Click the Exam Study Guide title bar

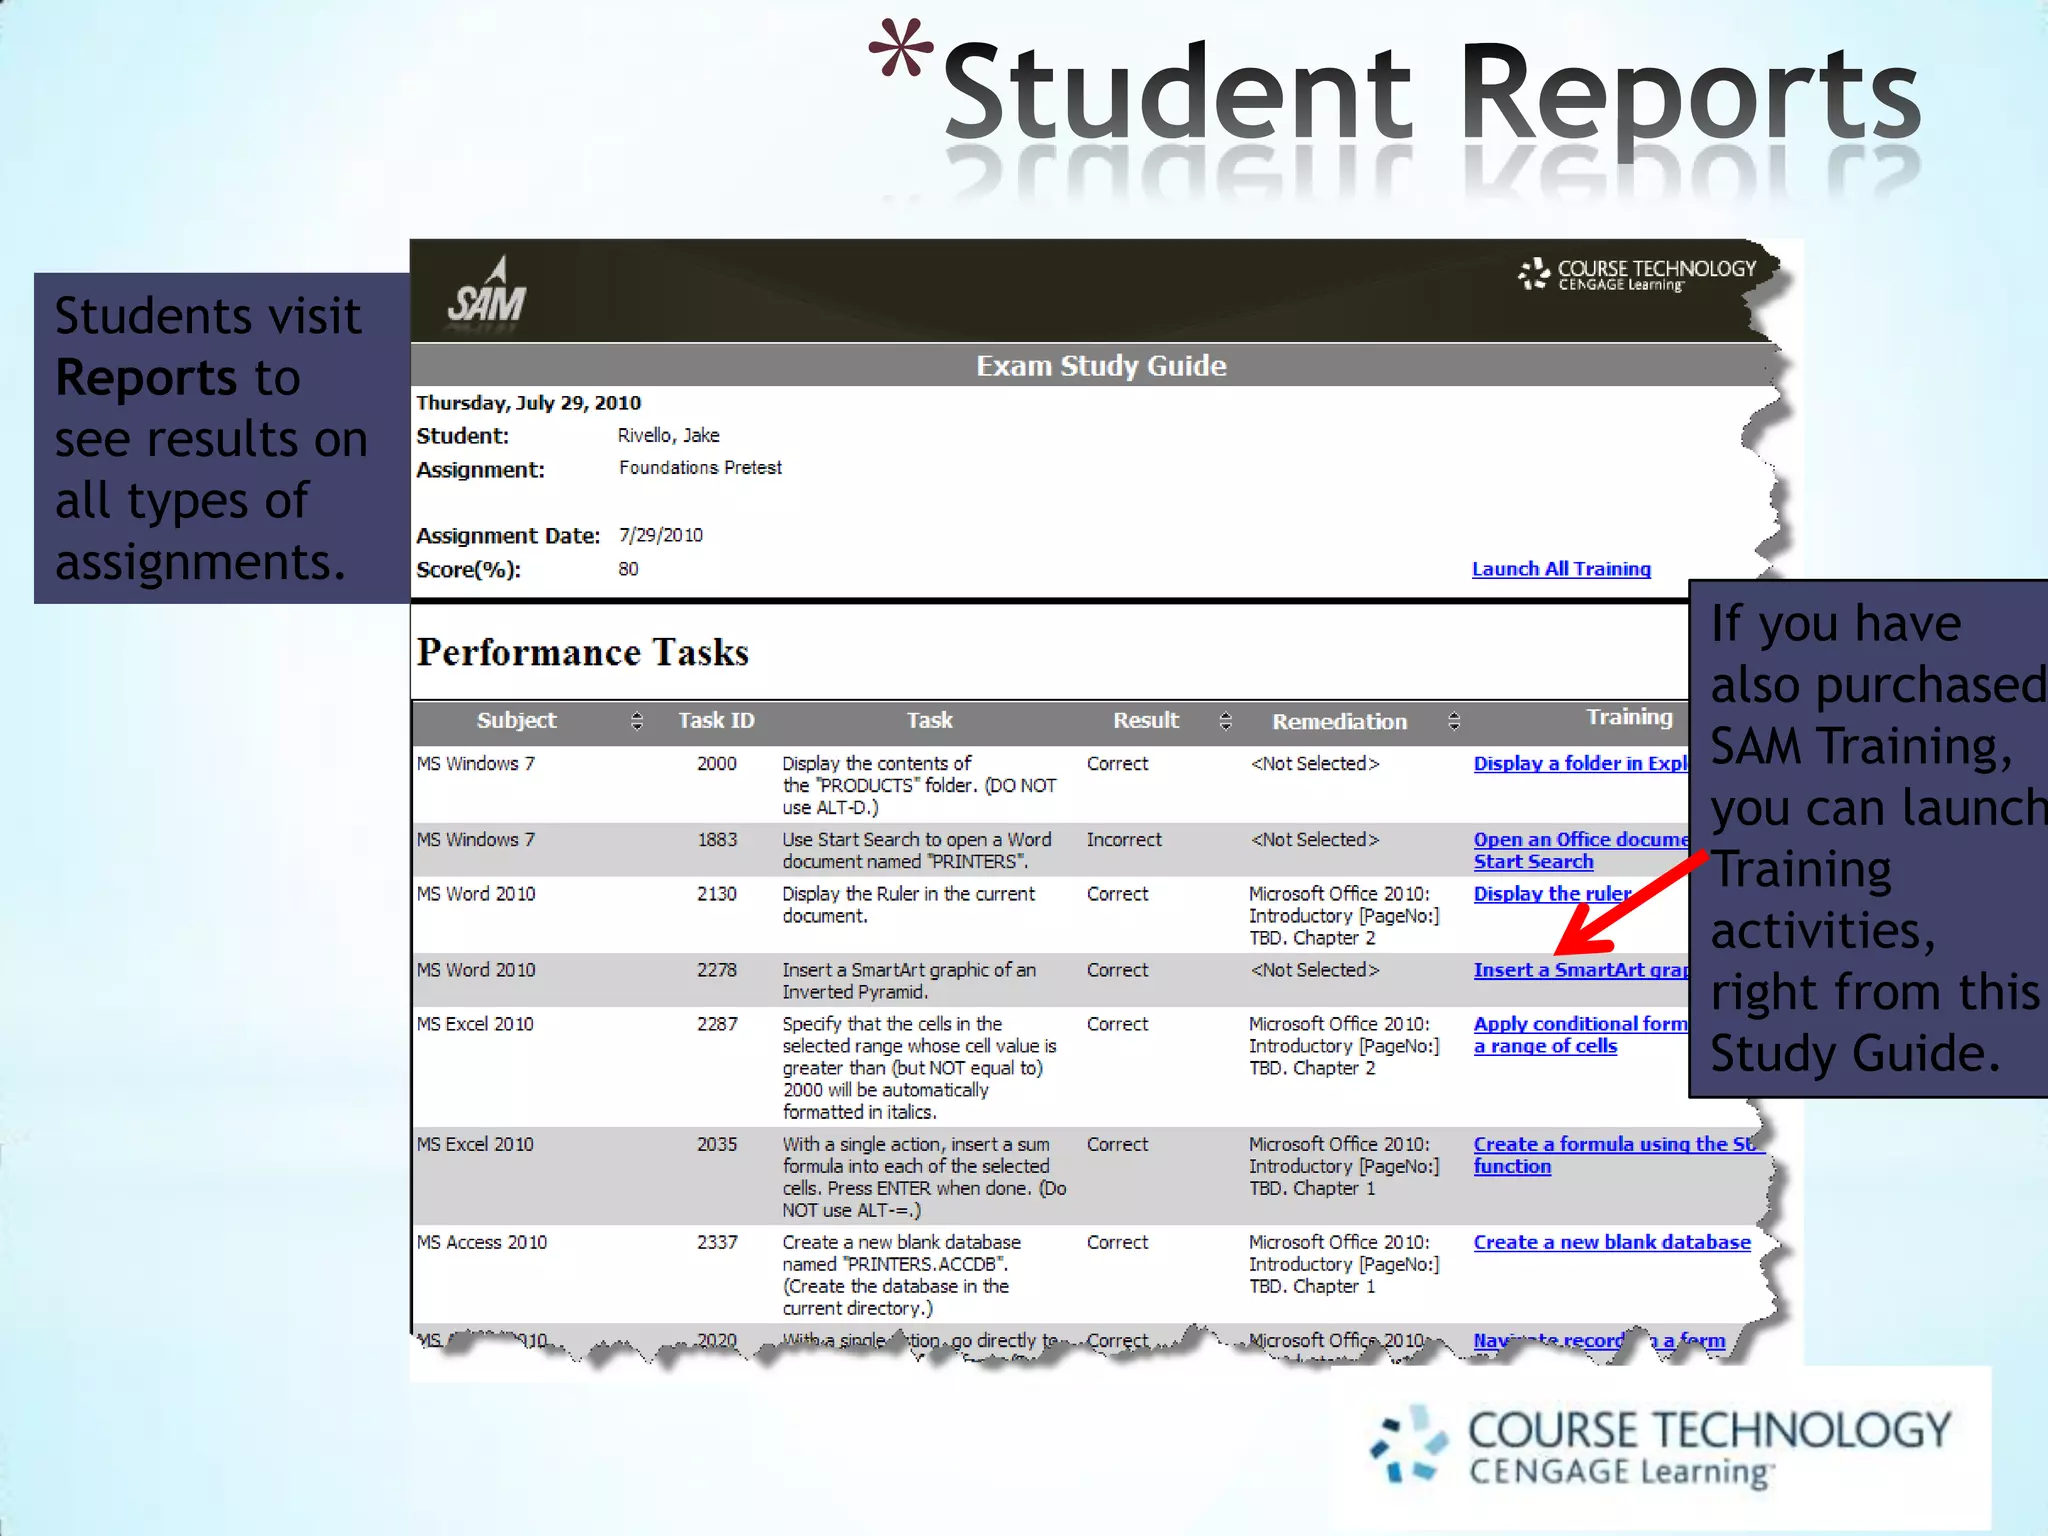(x=1100, y=366)
